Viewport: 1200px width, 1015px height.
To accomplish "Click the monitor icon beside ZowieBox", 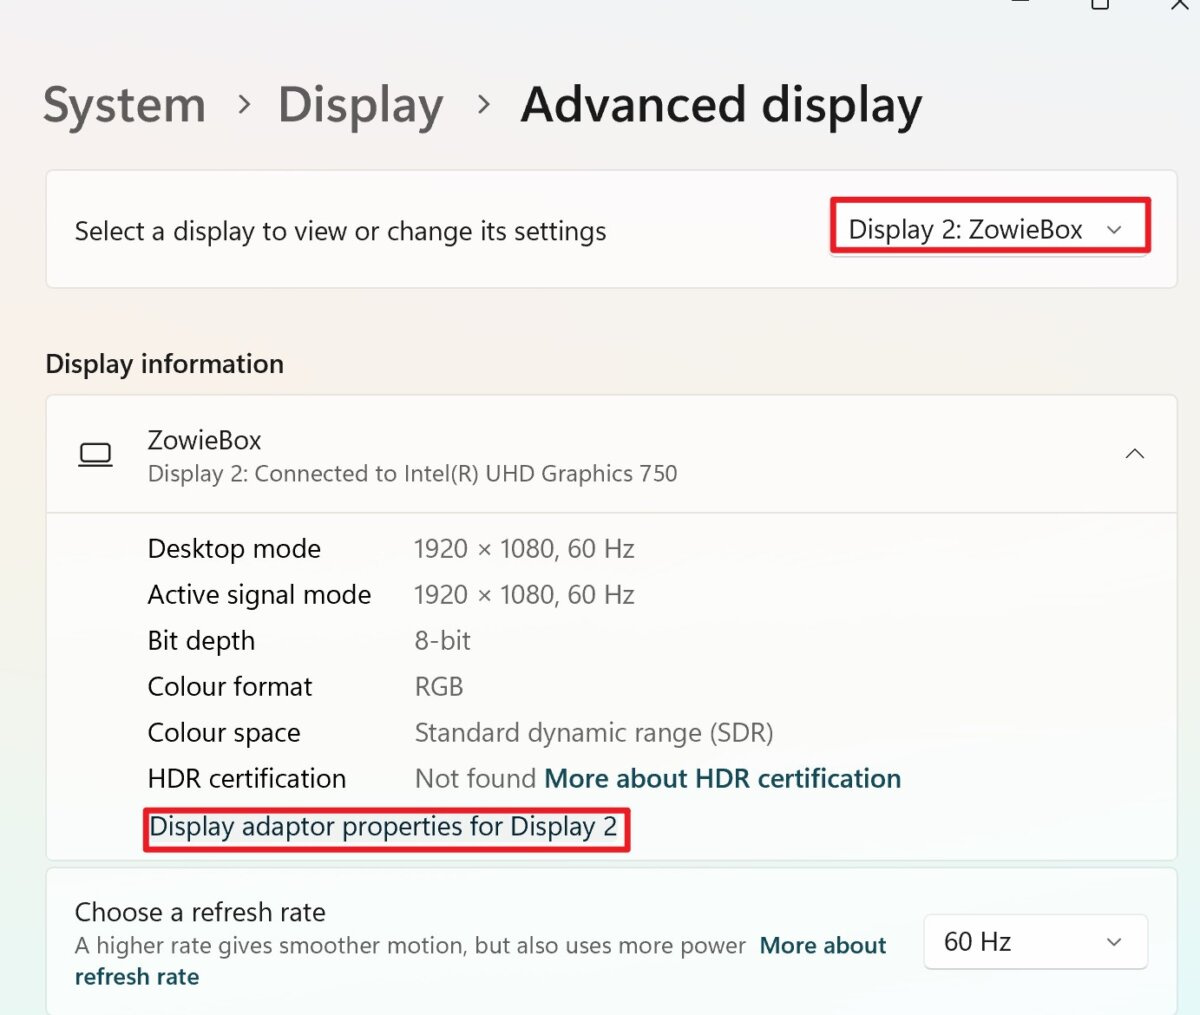I will pyautogui.click(x=94, y=453).
